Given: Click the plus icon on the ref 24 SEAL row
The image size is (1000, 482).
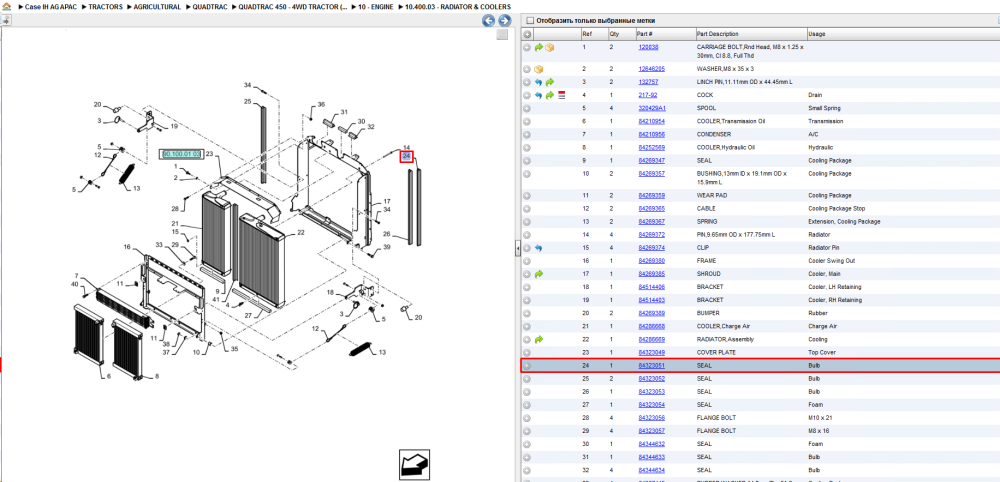Looking at the screenshot, I should 527,366.
